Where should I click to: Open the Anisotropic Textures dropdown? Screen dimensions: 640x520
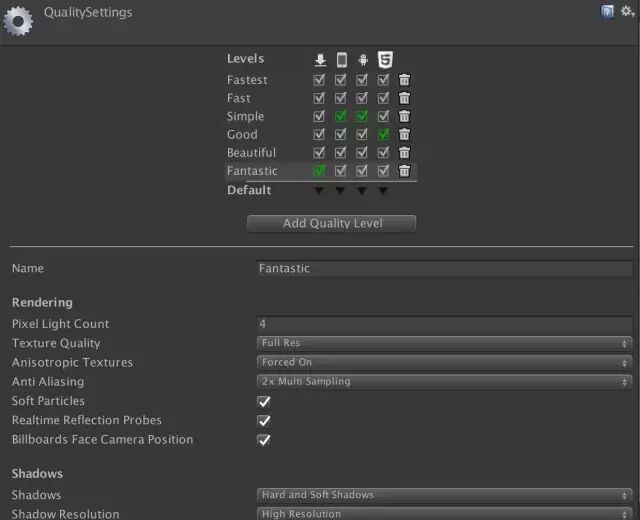tap(444, 362)
